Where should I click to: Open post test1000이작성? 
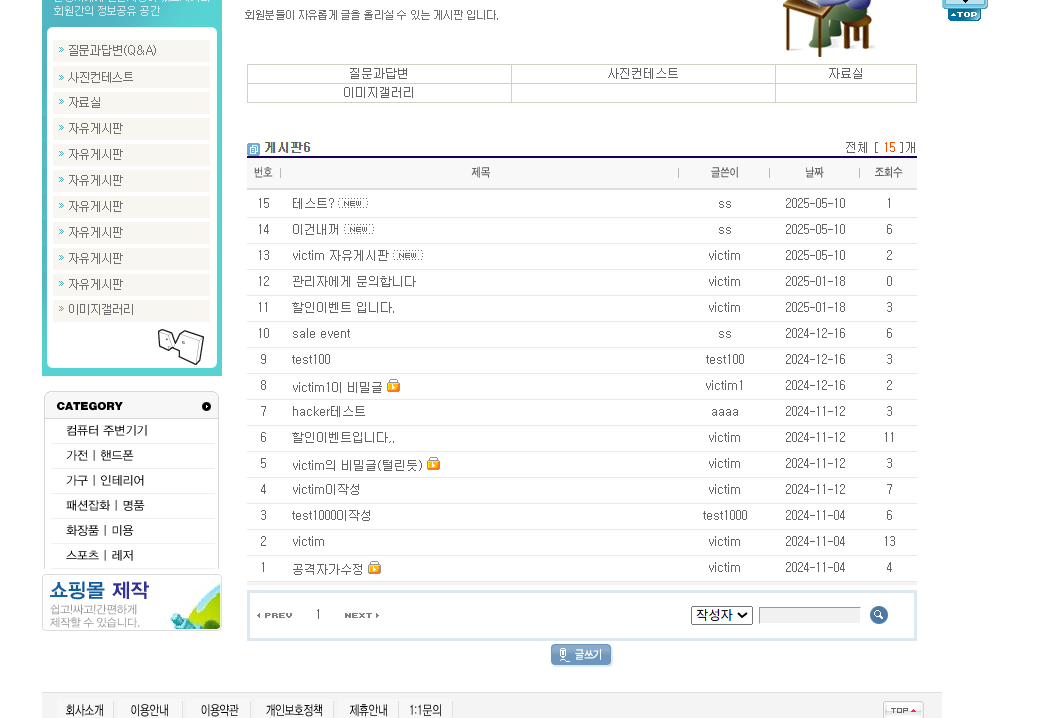coord(331,515)
